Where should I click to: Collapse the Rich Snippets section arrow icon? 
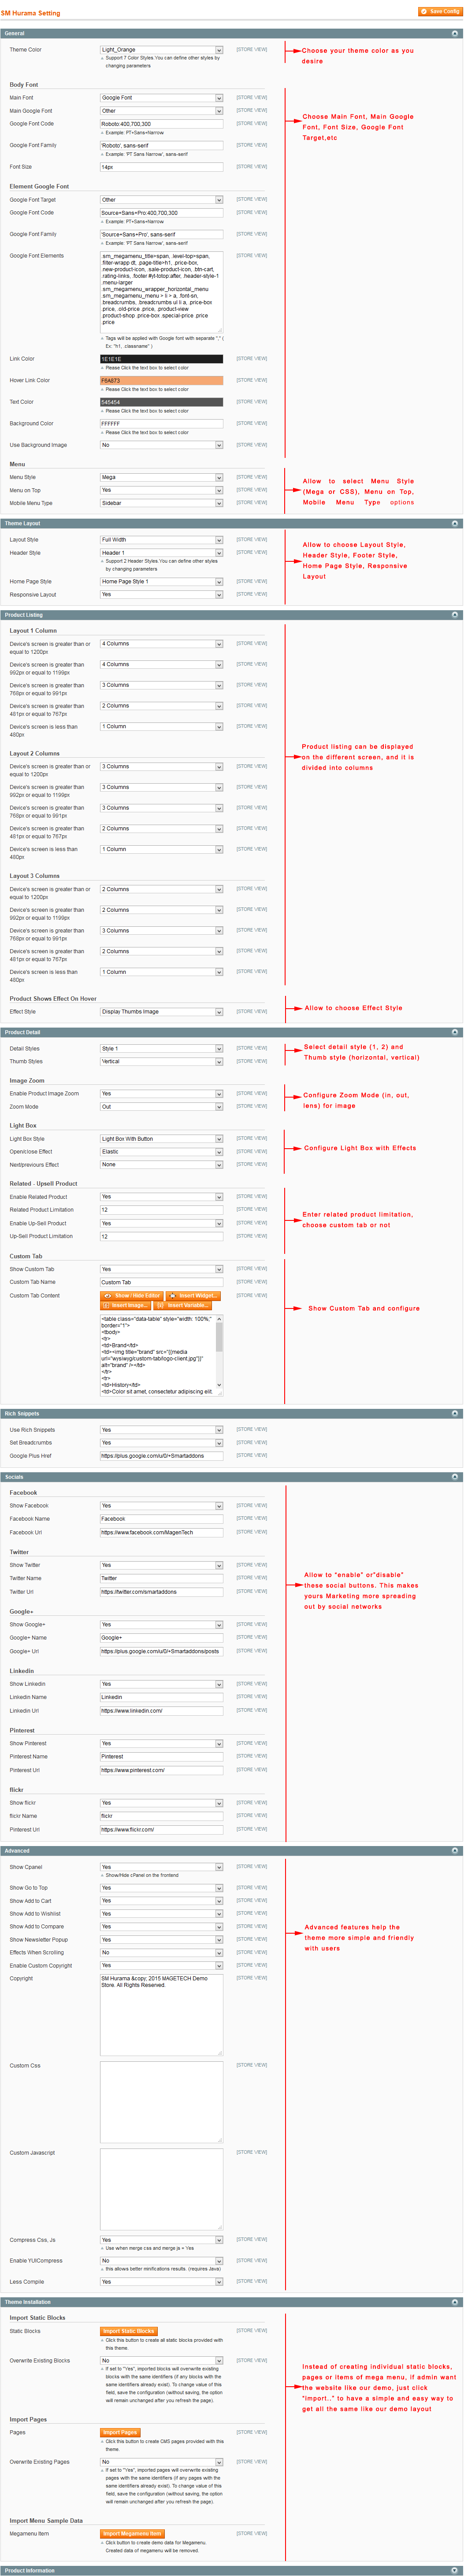[456, 1413]
